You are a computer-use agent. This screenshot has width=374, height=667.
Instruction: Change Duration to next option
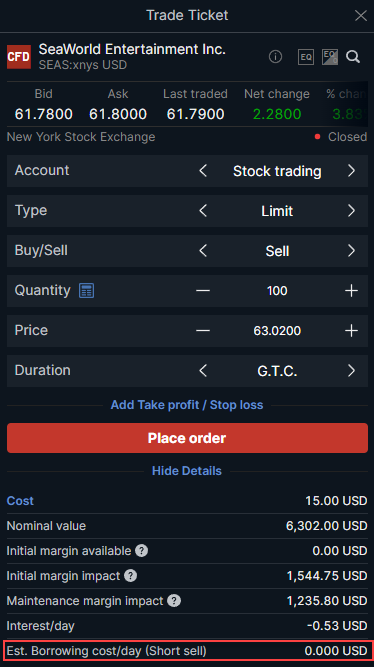pyautogui.click(x=351, y=371)
